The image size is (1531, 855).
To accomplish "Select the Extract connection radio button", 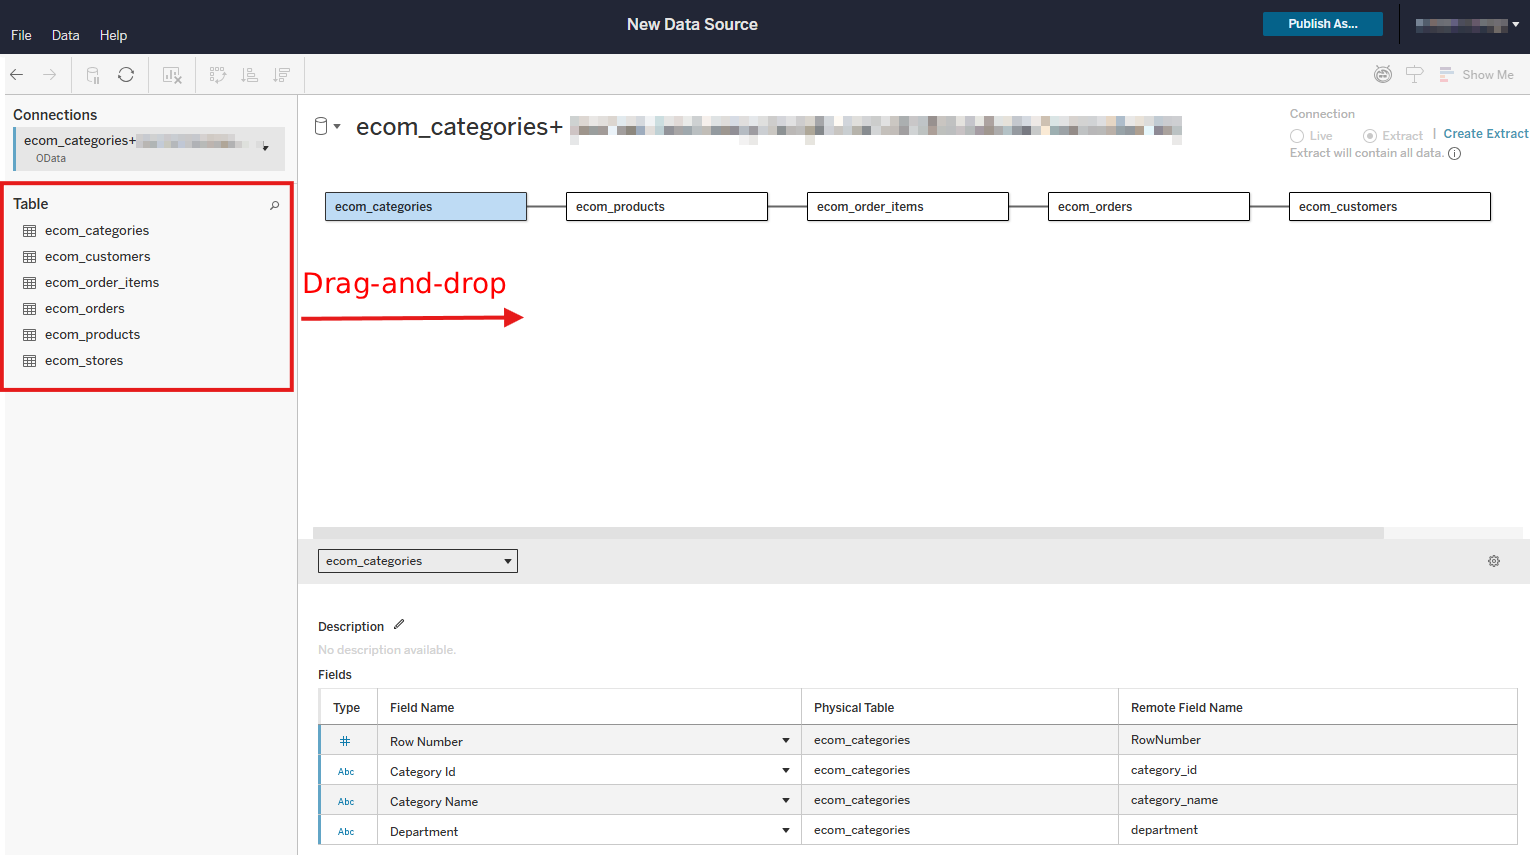I will pyautogui.click(x=1370, y=136).
